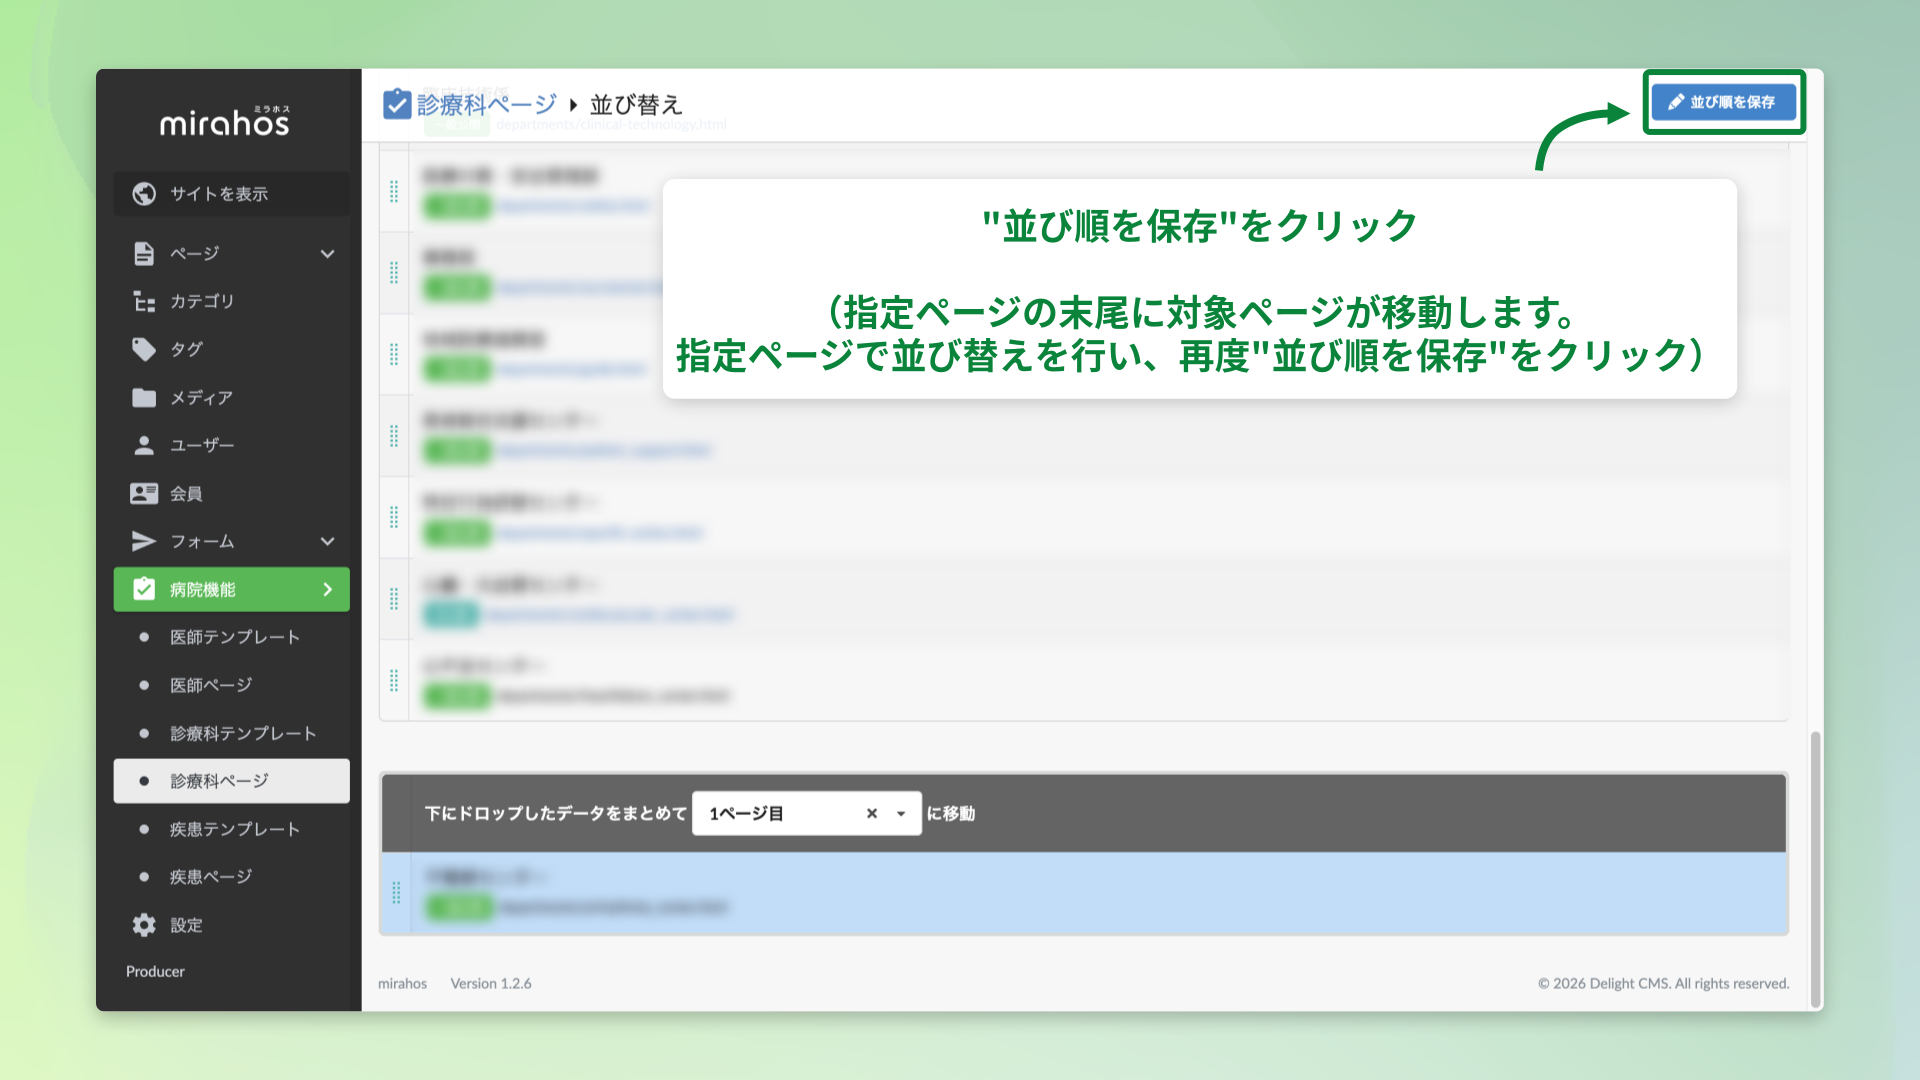This screenshot has width=1920, height=1080.
Task: Clear the 1ページ目 selection with the × button
Action: coord(871,813)
